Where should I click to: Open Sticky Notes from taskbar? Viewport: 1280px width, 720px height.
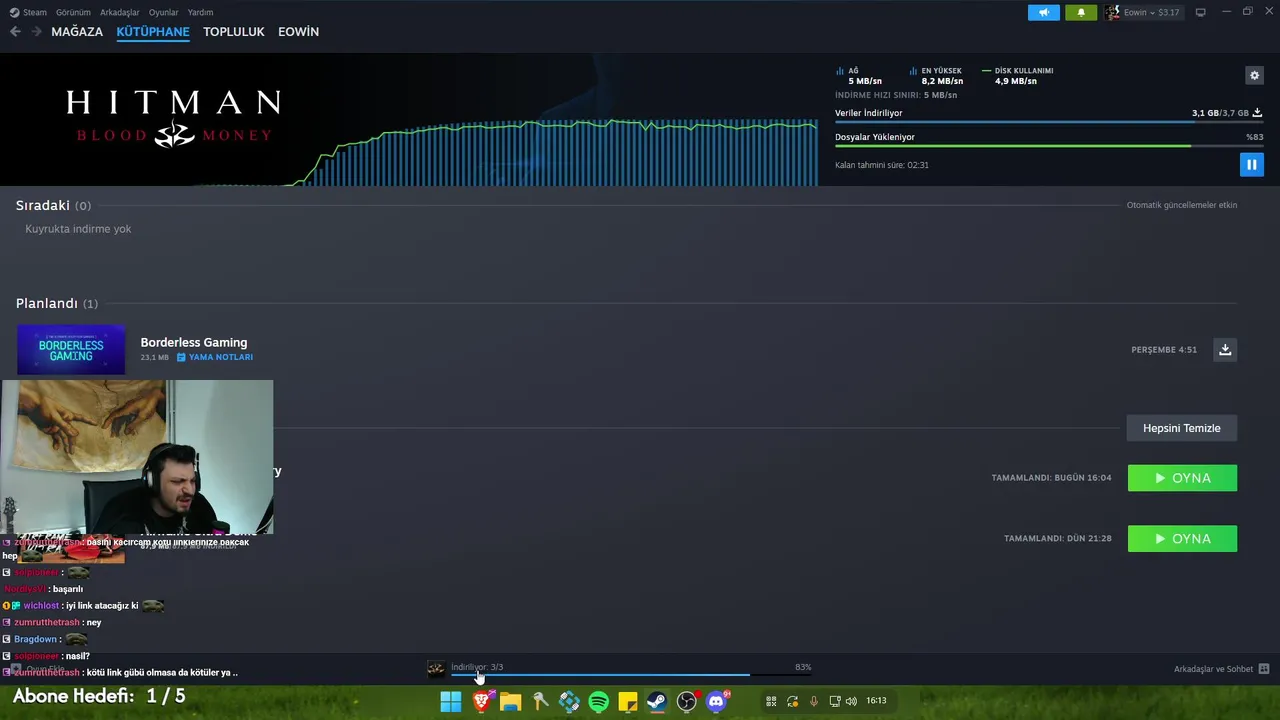coord(628,701)
